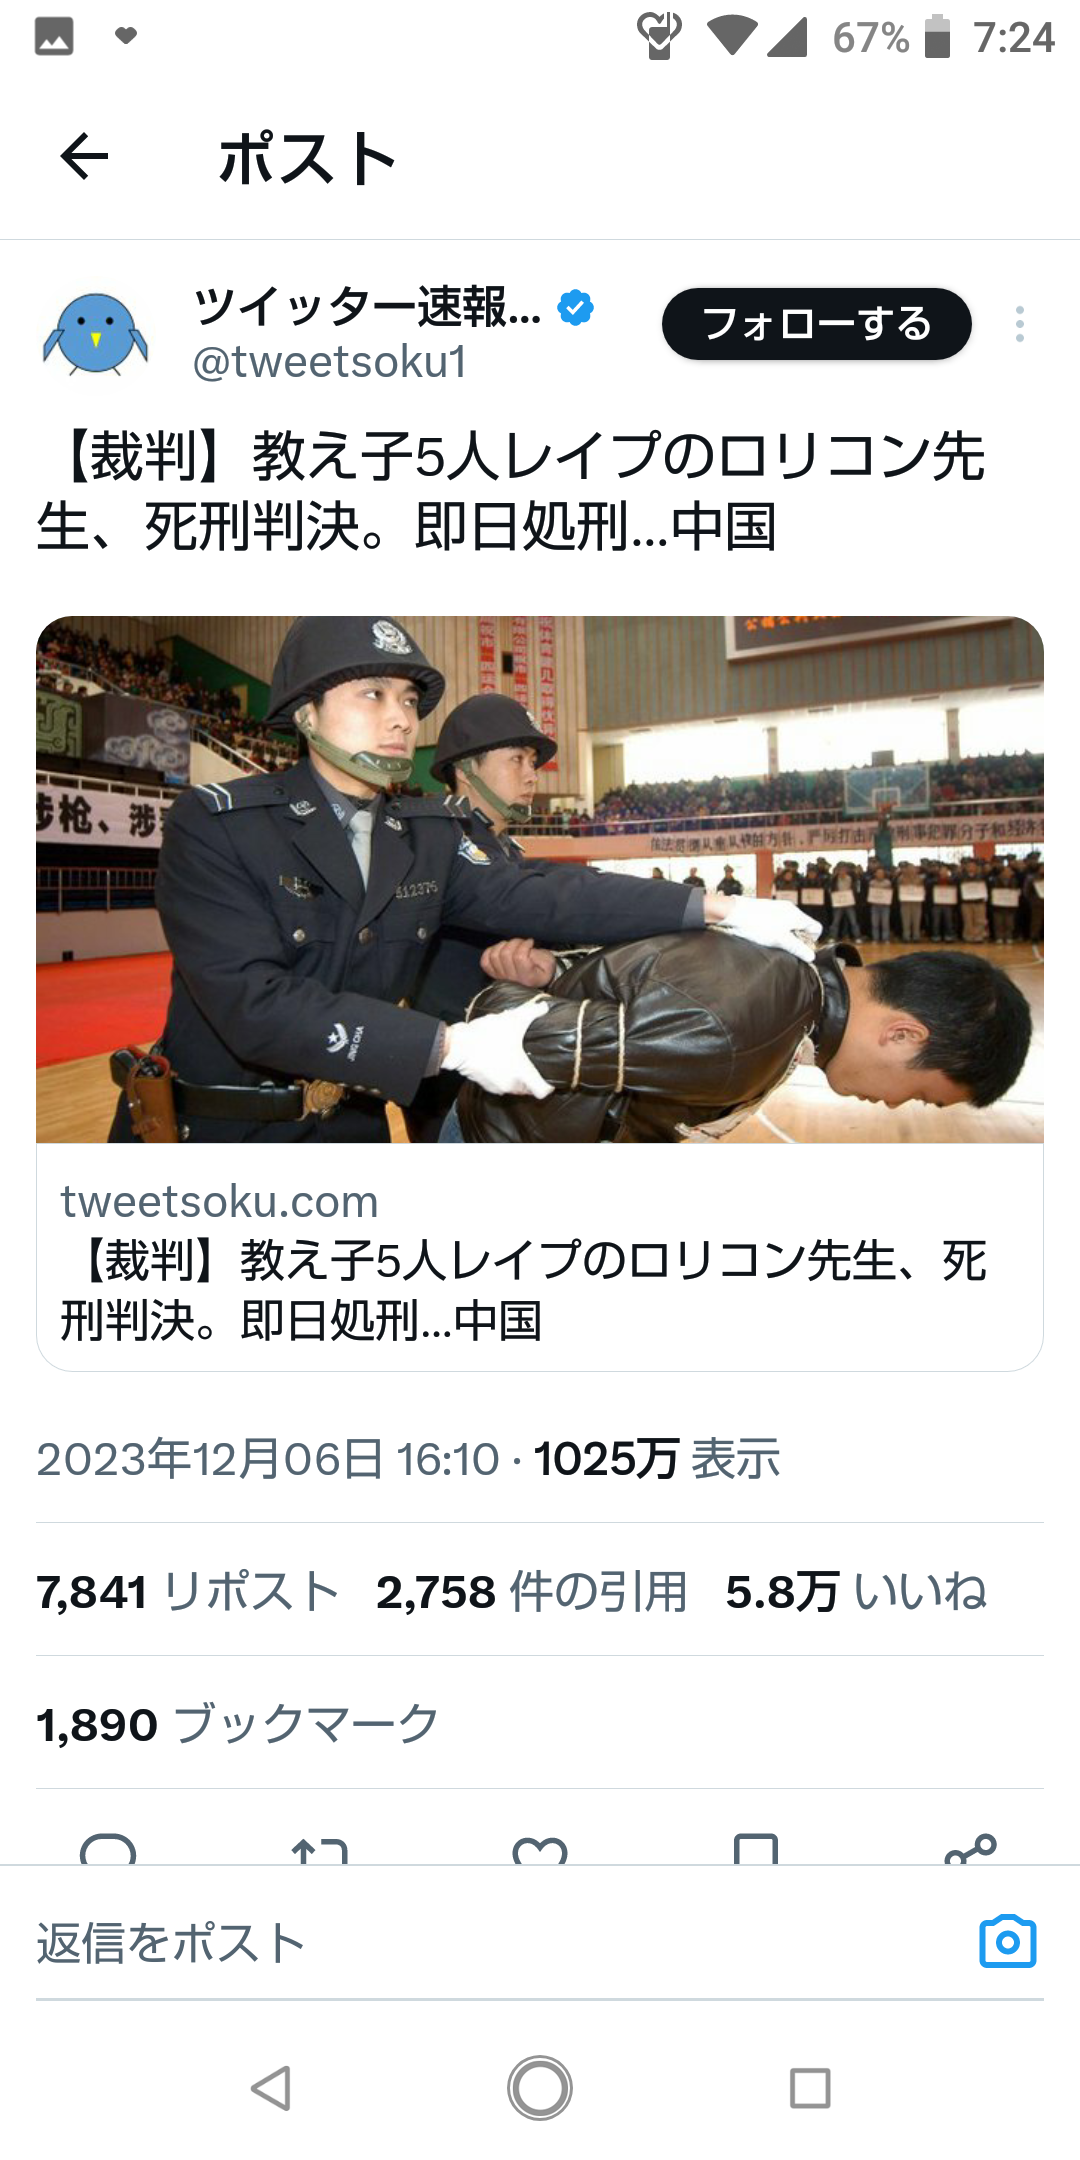
Task: Open the blue bird profile avatar
Action: coord(96,332)
